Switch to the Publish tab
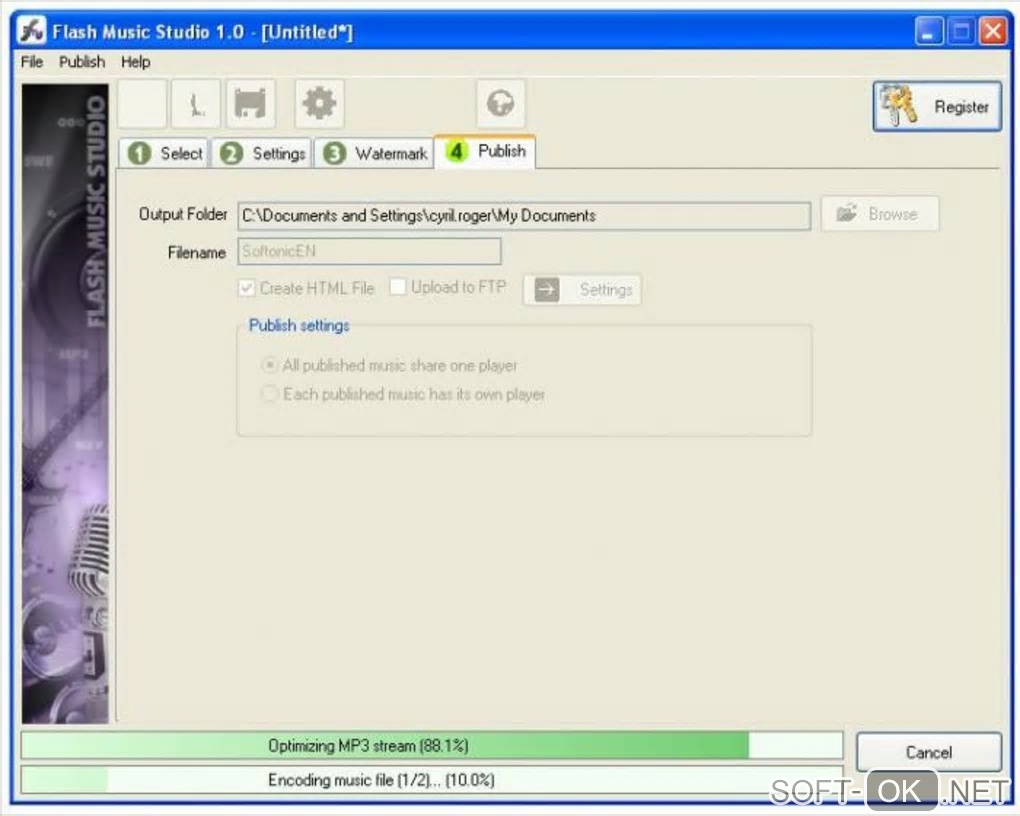 click(485, 152)
